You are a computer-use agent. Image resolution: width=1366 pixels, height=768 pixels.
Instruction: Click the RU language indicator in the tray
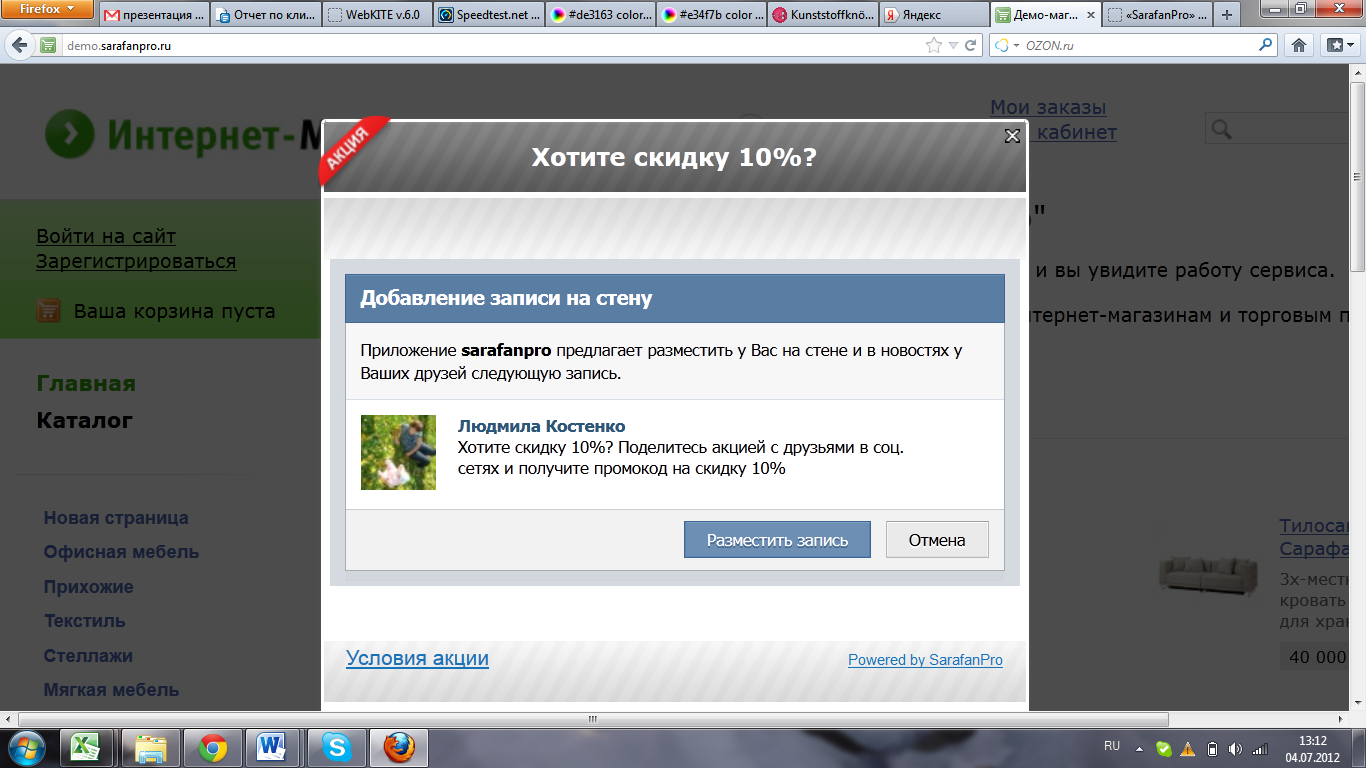click(x=1112, y=746)
